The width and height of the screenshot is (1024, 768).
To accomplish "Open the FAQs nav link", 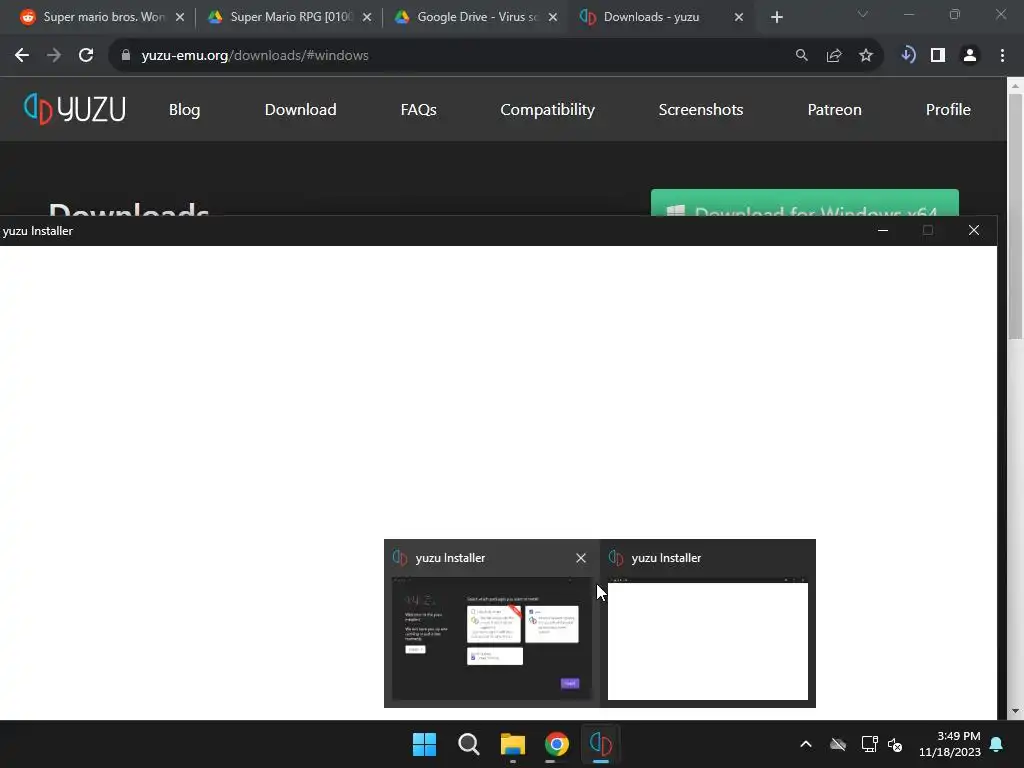I will pyautogui.click(x=419, y=110).
